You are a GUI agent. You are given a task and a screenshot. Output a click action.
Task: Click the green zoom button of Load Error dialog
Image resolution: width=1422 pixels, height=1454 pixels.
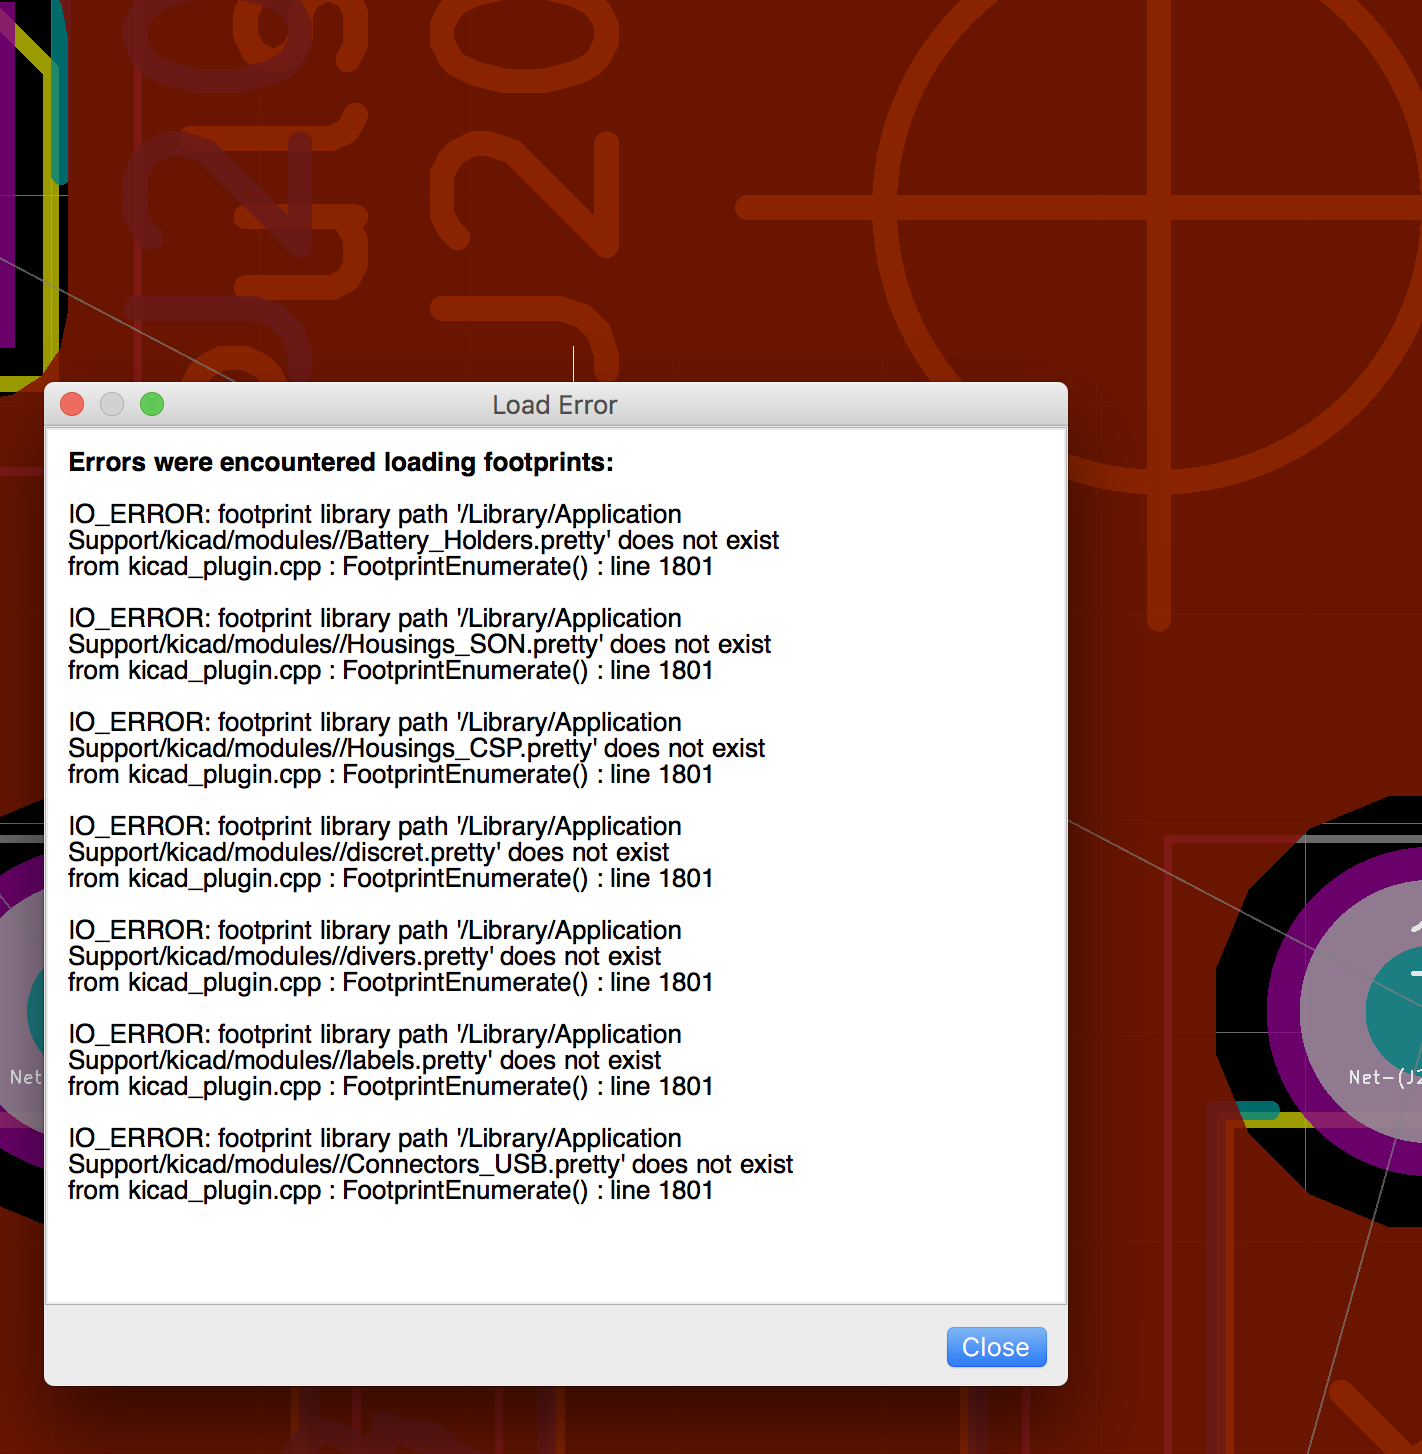[152, 404]
